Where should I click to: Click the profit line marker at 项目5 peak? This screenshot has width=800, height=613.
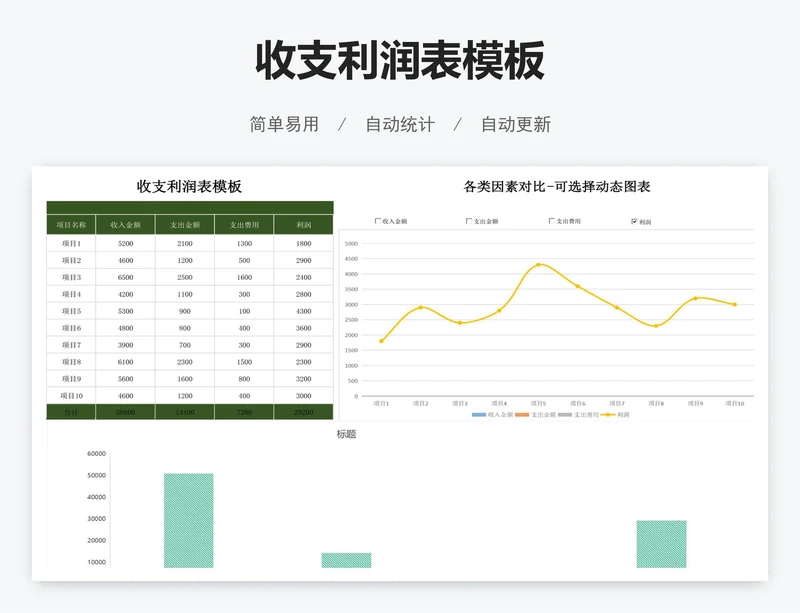[x=538, y=264]
